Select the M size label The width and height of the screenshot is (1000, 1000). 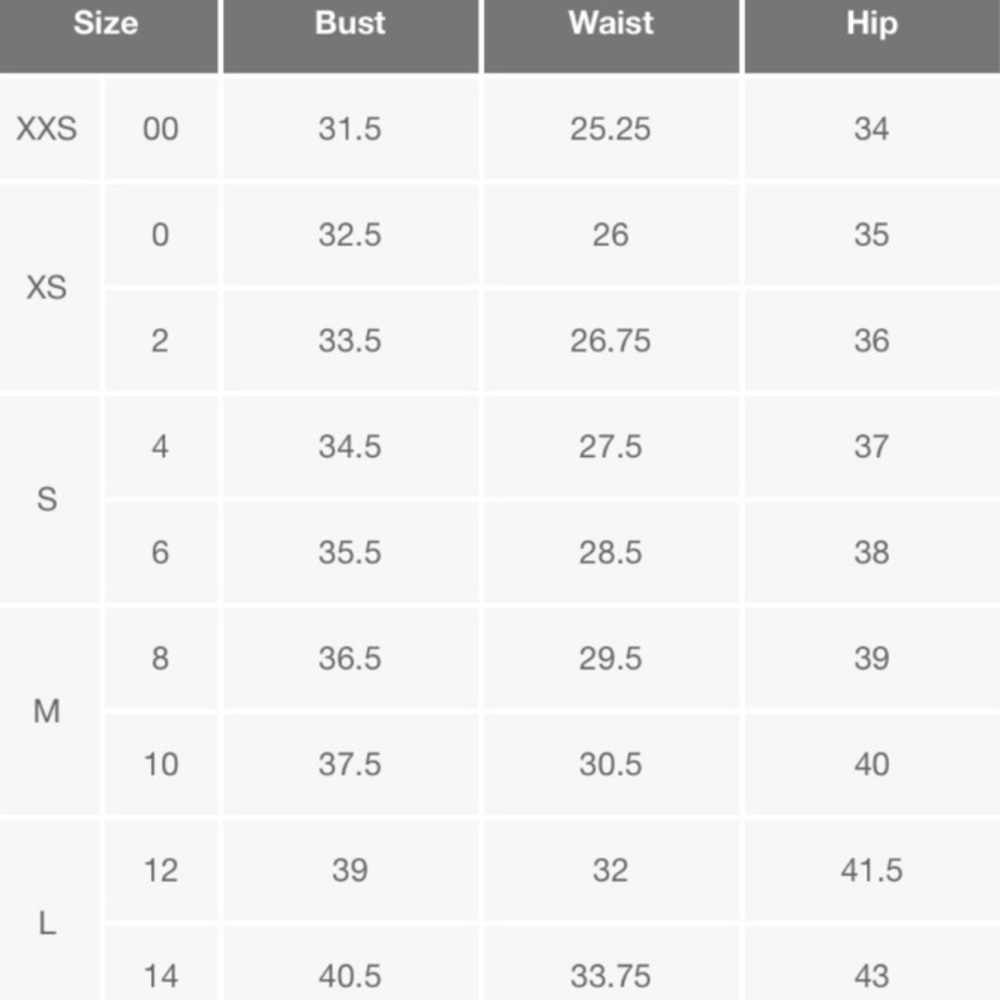pyautogui.click(x=47, y=712)
